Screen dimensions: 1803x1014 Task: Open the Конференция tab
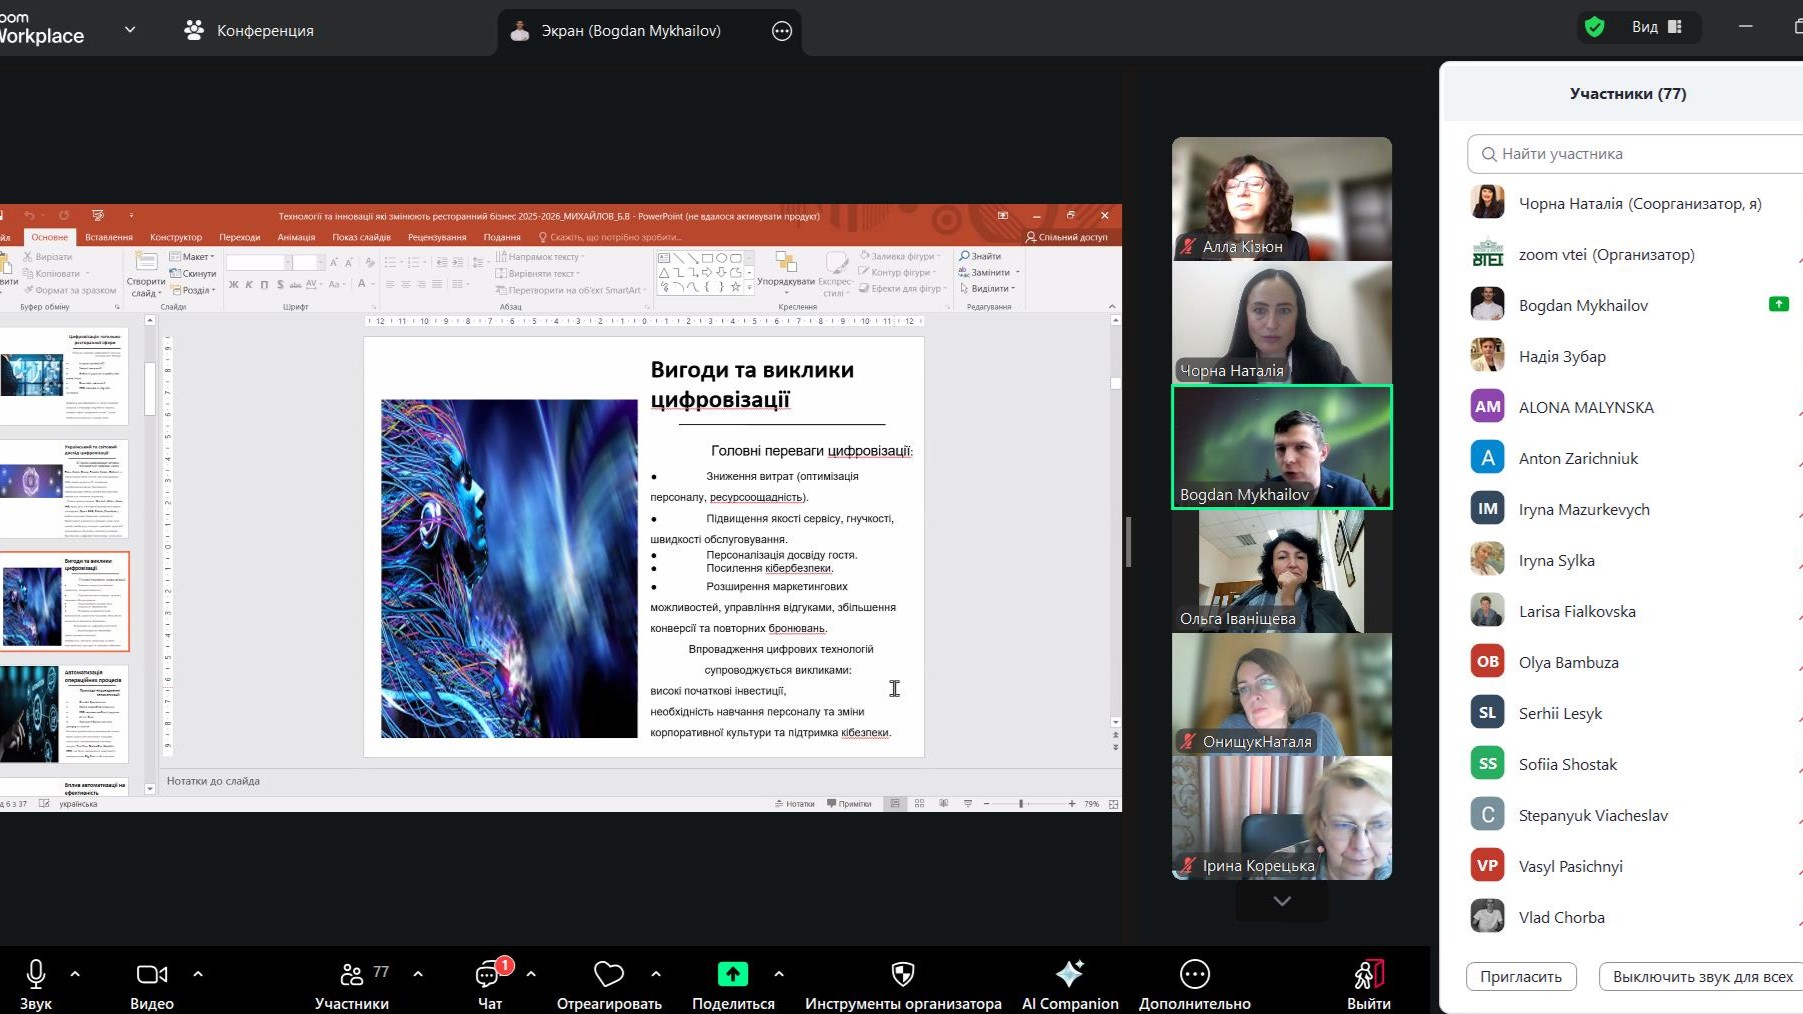point(249,31)
